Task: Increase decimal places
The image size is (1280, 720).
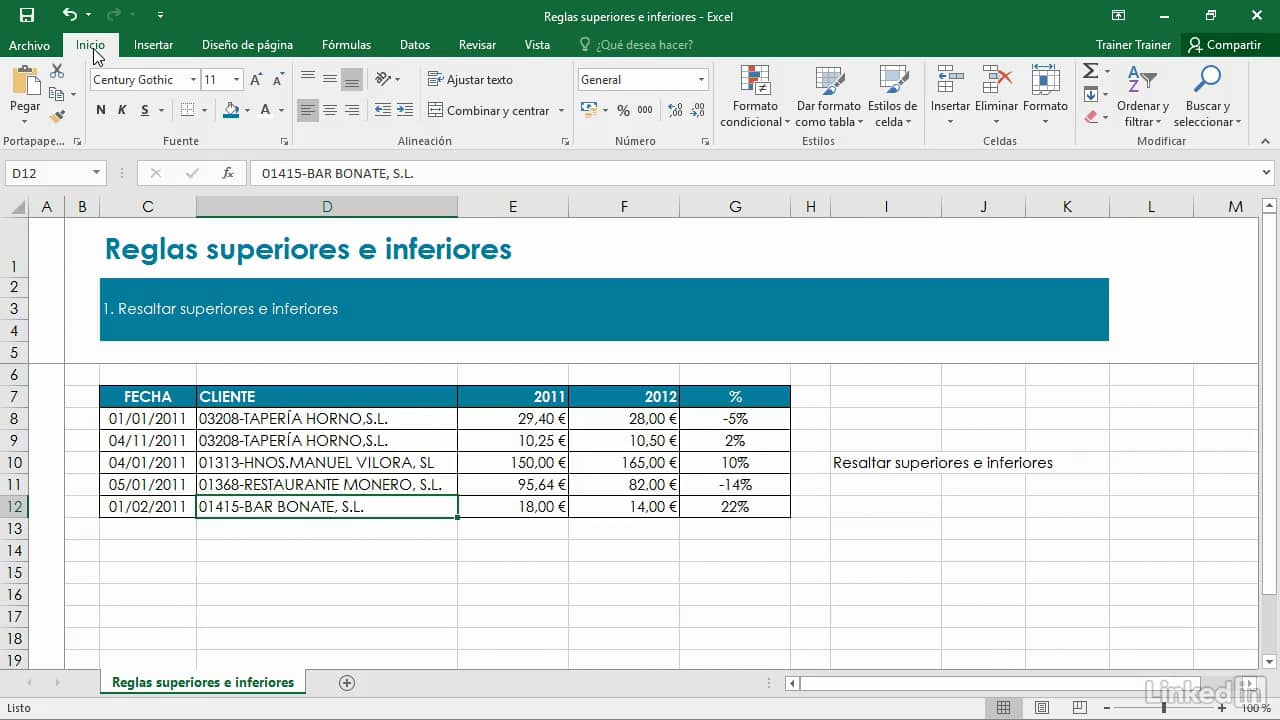Action: tap(675, 110)
